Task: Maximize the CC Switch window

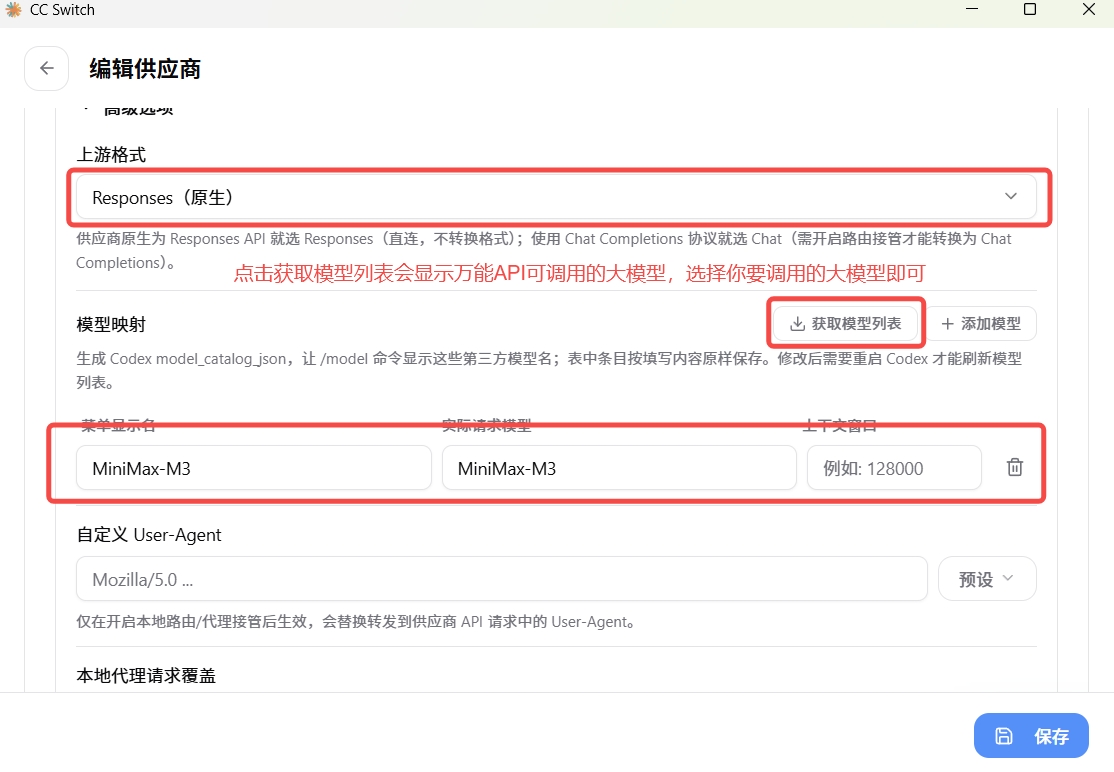Action: (1029, 9)
